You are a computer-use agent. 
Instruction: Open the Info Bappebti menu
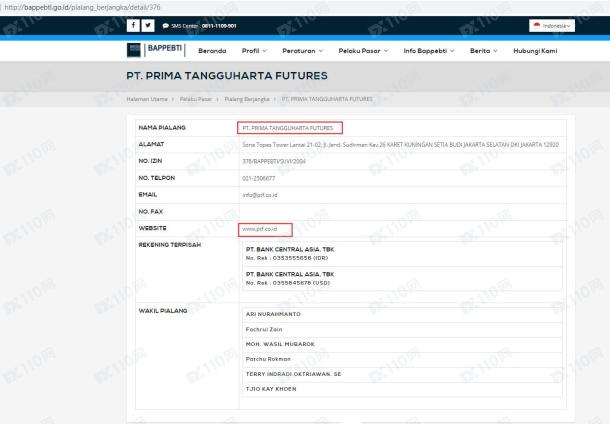(x=425, y=51)
